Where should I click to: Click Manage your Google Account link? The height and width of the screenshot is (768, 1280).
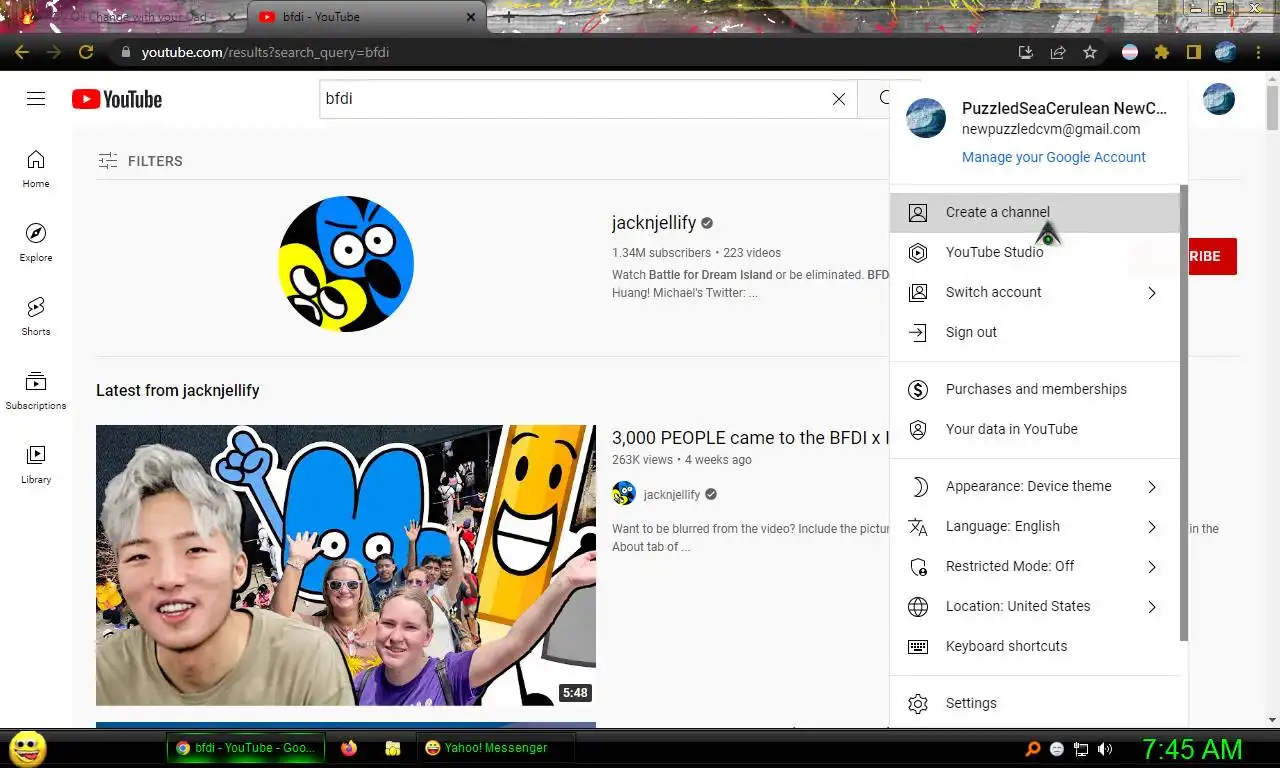(x=1054, y=157)
